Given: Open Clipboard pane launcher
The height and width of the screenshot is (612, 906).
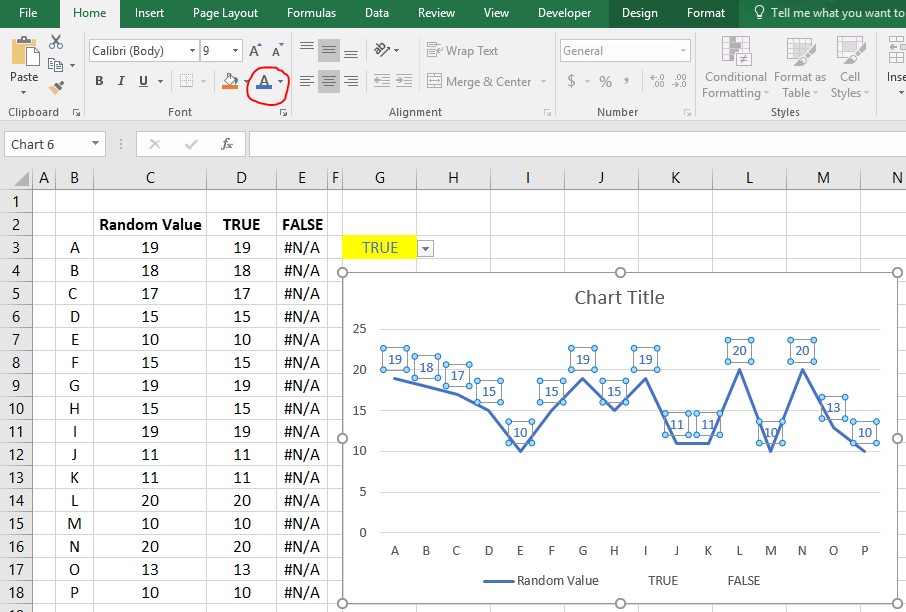Looking at the screenshot, I should (x=76, y=113).
